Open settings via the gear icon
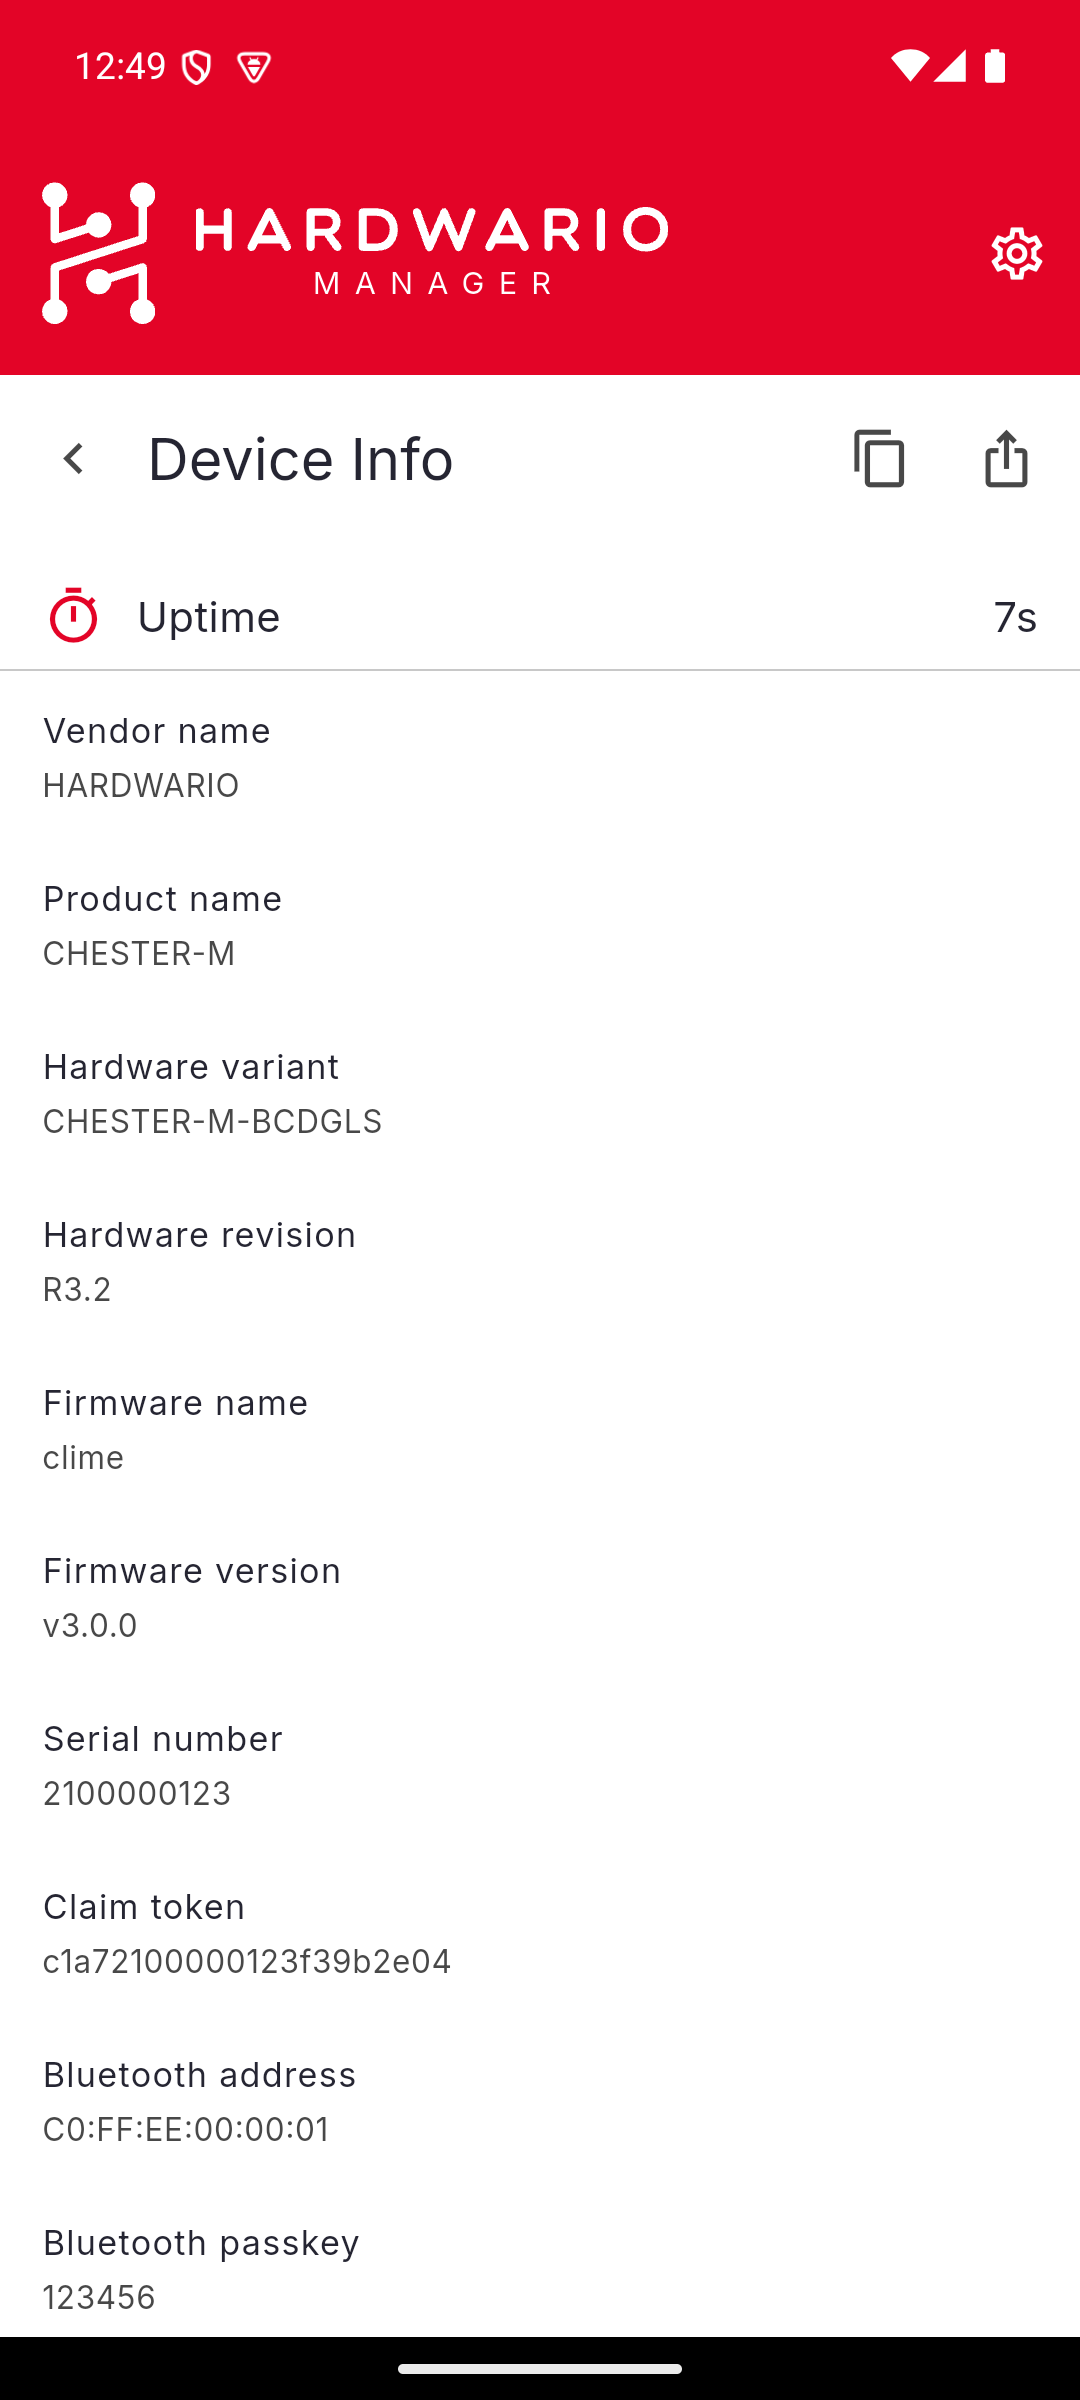 [x=1016, y=253]
